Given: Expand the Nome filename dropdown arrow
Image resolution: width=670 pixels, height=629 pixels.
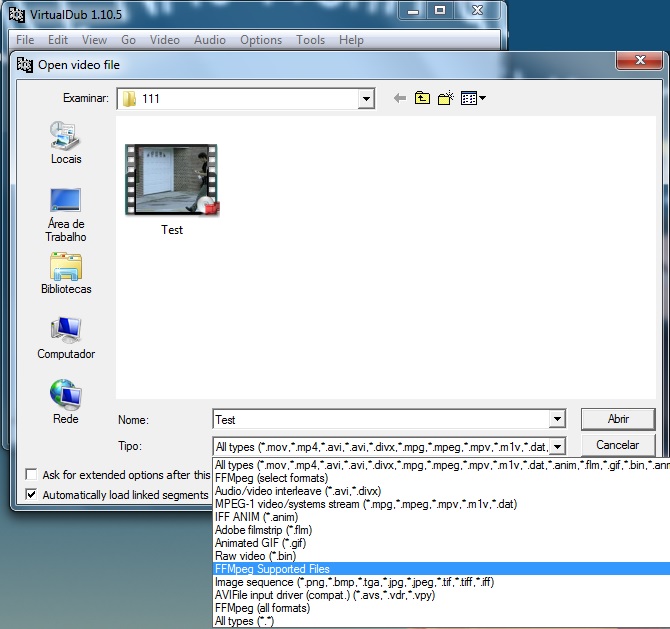Looking at the screenshot, I should click(x=557, y=419).
